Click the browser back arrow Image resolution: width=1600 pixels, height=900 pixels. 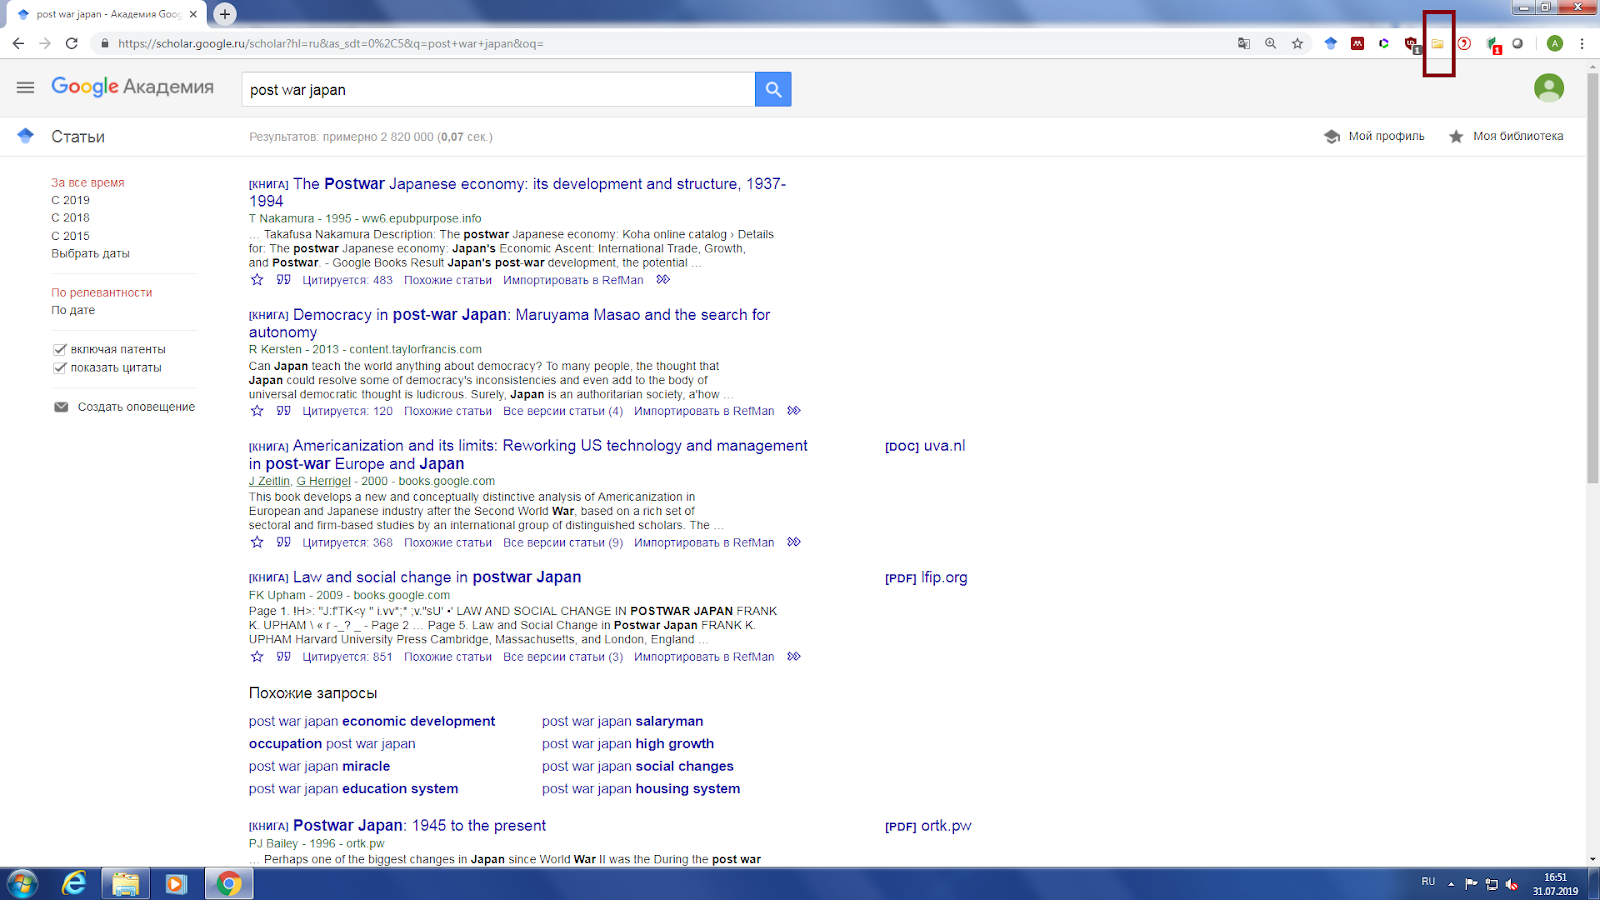18,43
